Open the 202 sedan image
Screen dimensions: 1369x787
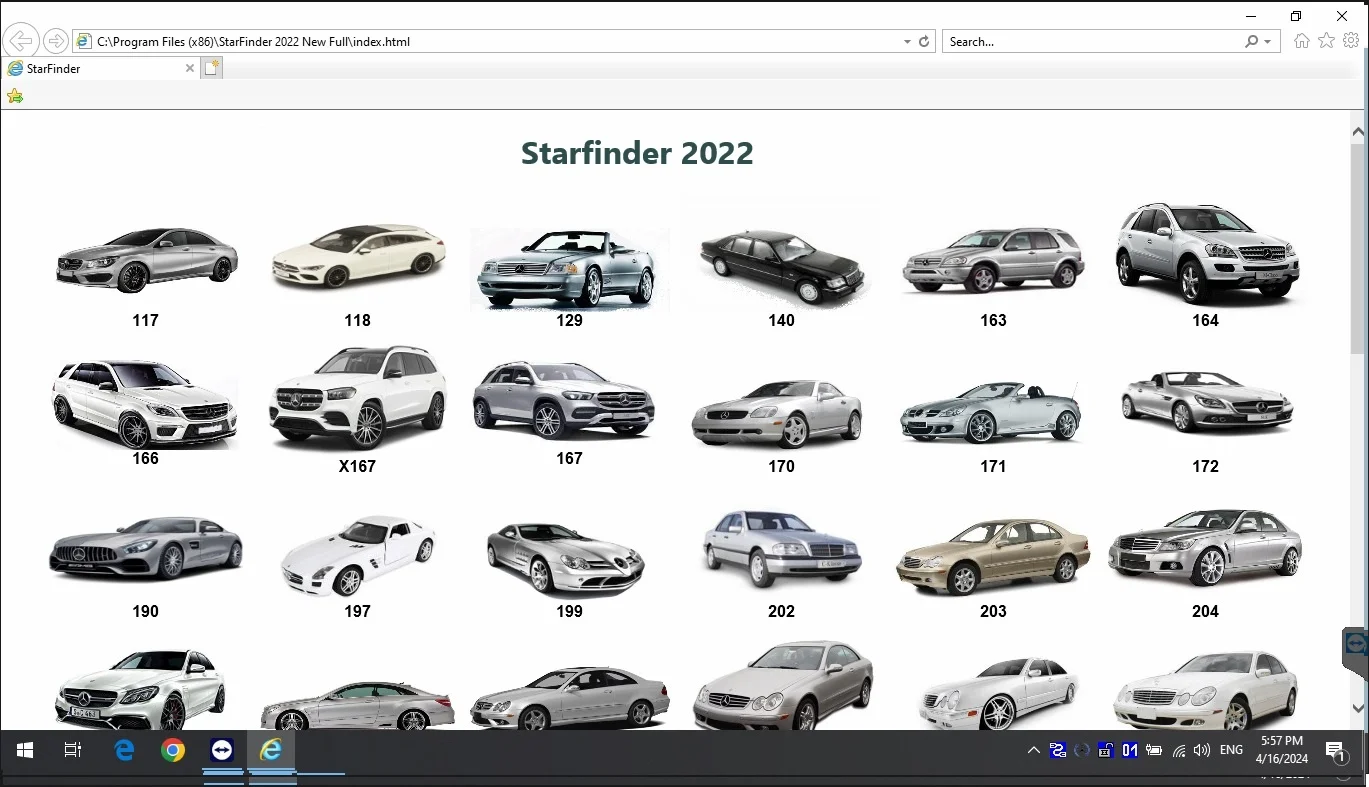781,548
